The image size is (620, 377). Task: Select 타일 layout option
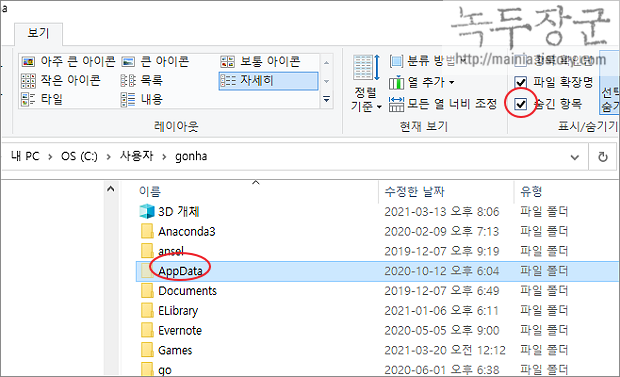[x=42, y=99]
